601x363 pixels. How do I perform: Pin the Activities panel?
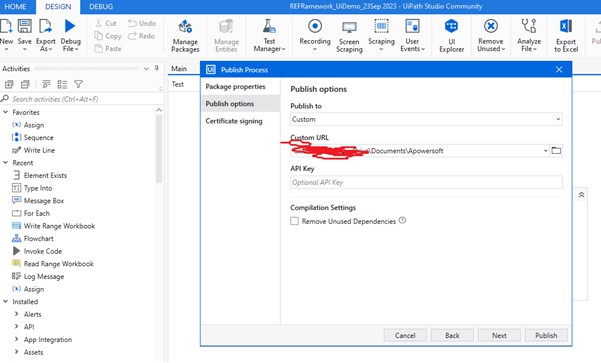coord(156,68)
